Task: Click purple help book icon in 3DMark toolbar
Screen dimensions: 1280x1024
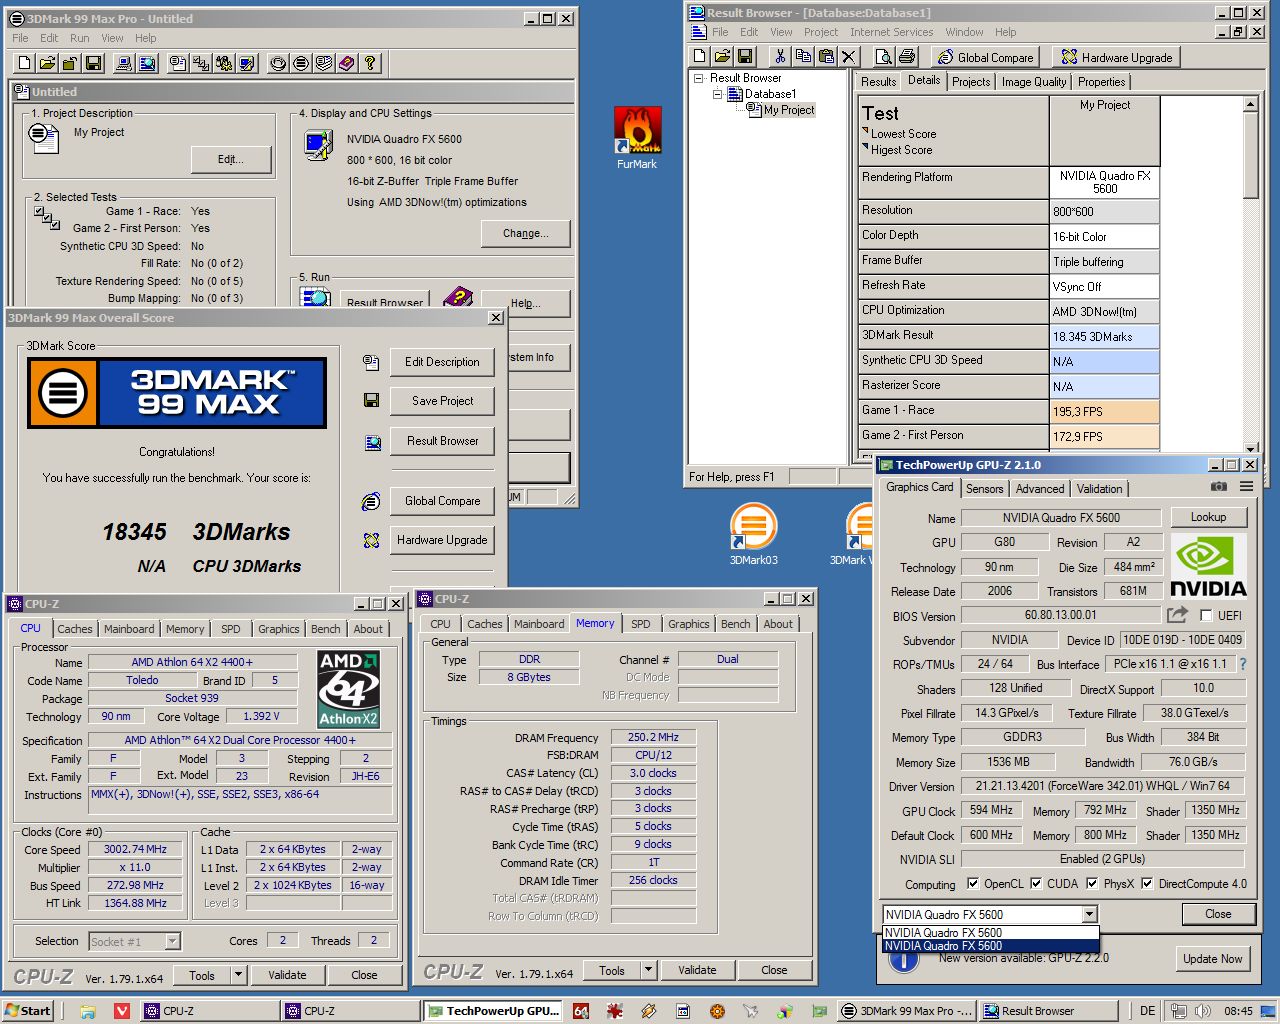Action: (x=347, y=63)
